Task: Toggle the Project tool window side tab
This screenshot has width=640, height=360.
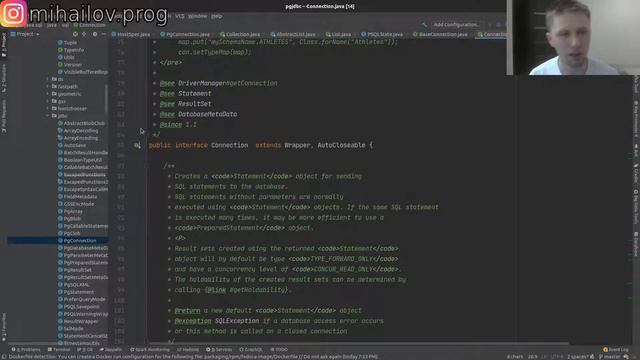Action: pyautogui.click(x=4, y=44)
